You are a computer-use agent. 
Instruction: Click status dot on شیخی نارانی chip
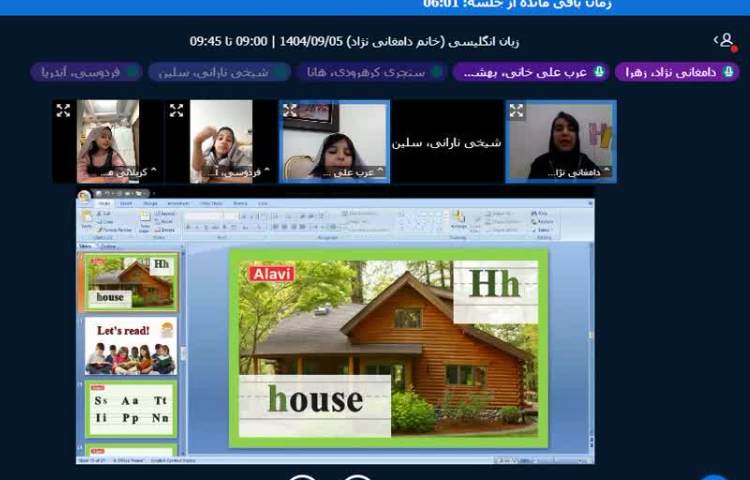point(280,72)
